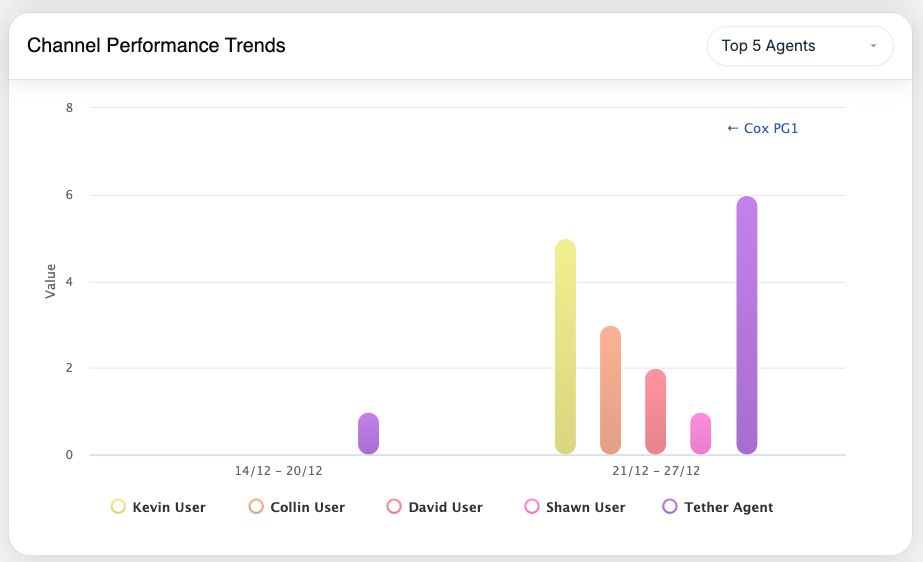The image size is (923, 562).
Task: Click the 14/12 - 20/12 axis label
Action: [x=278, y=470]
